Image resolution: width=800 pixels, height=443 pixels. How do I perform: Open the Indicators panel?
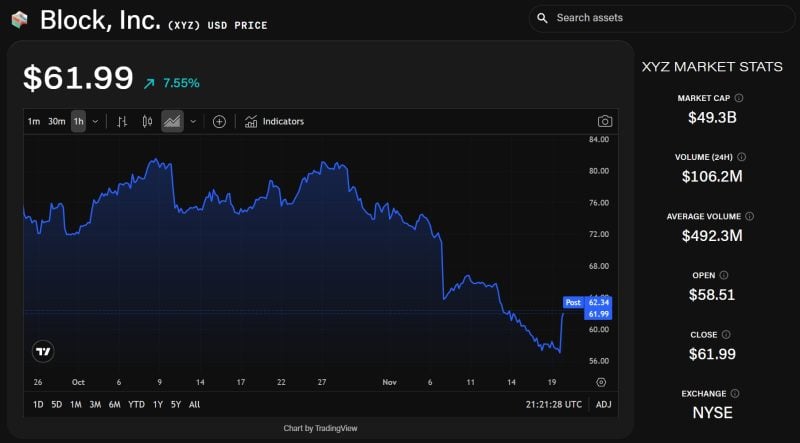point(274,121)
